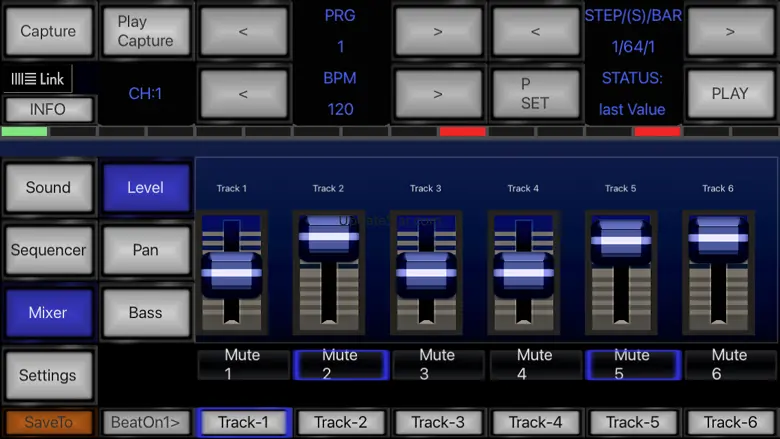Toggle Mute 5 for Track 5
The image size is (780, 439).
[632, 364]
